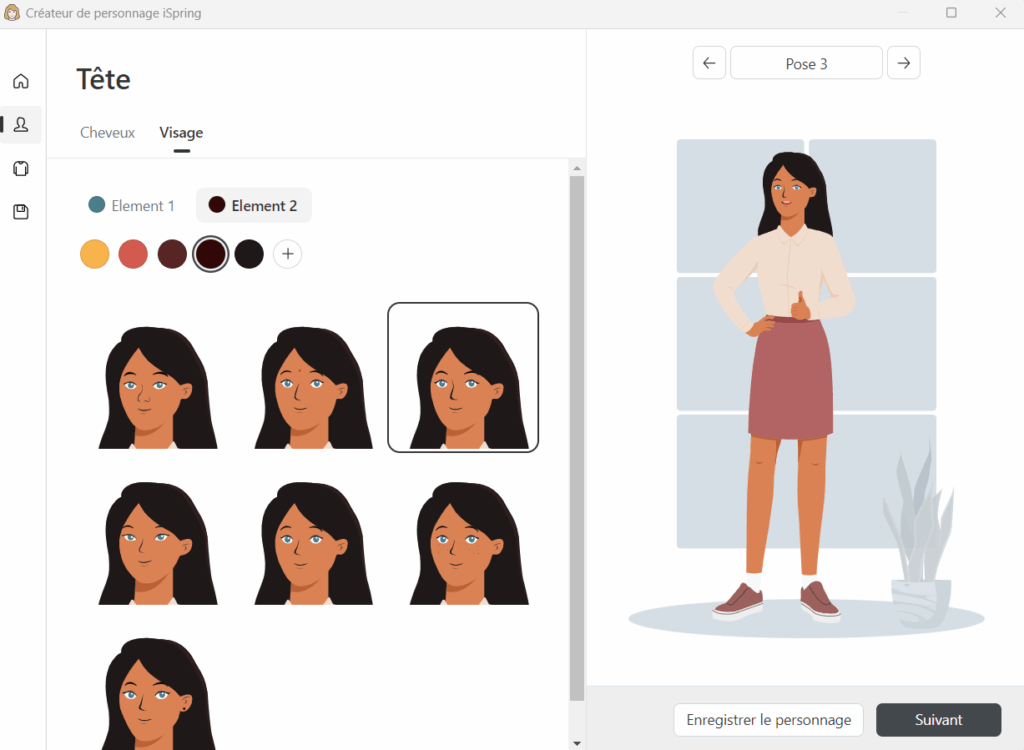Click the save disk icon in sidebar

click(21, 212)
